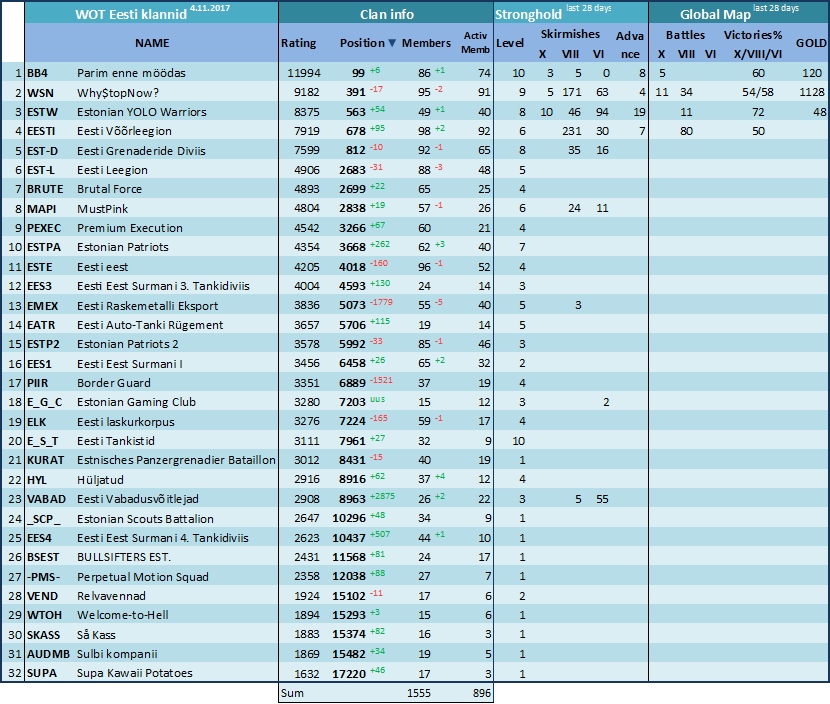Click the Victories% header

point(753,35)
